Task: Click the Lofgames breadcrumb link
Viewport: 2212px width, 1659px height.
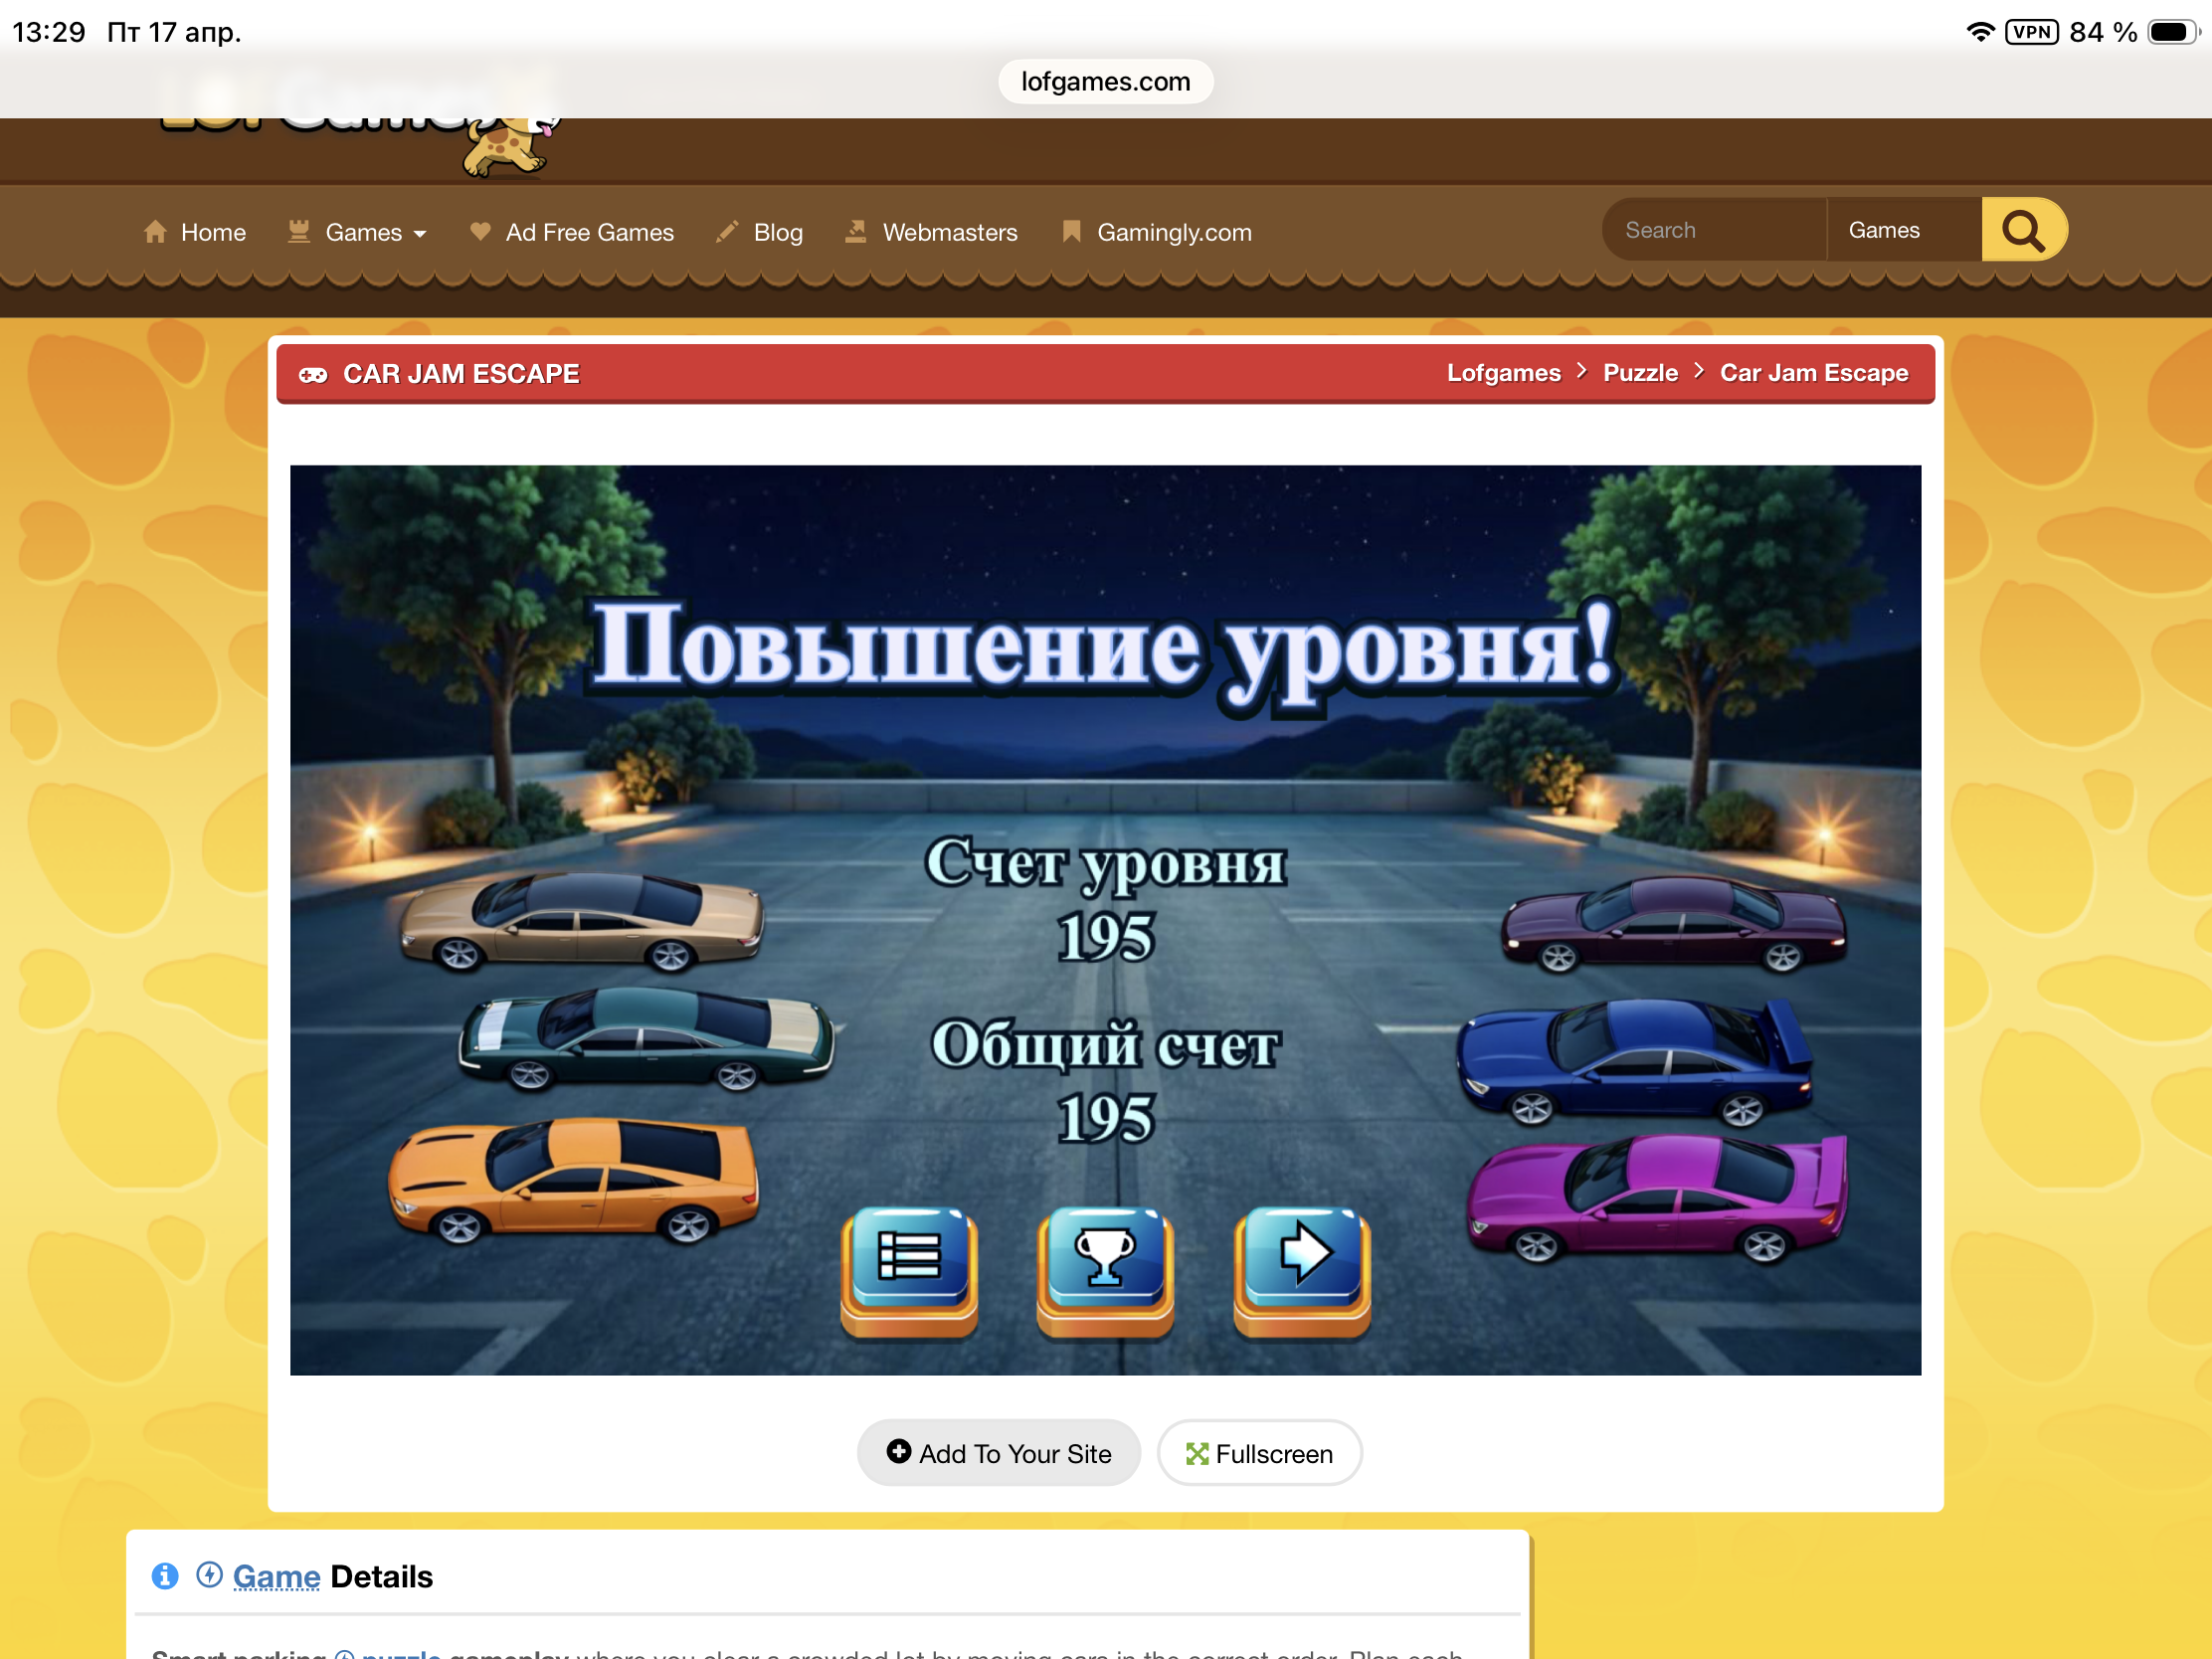Action: tap(1503, 373)
